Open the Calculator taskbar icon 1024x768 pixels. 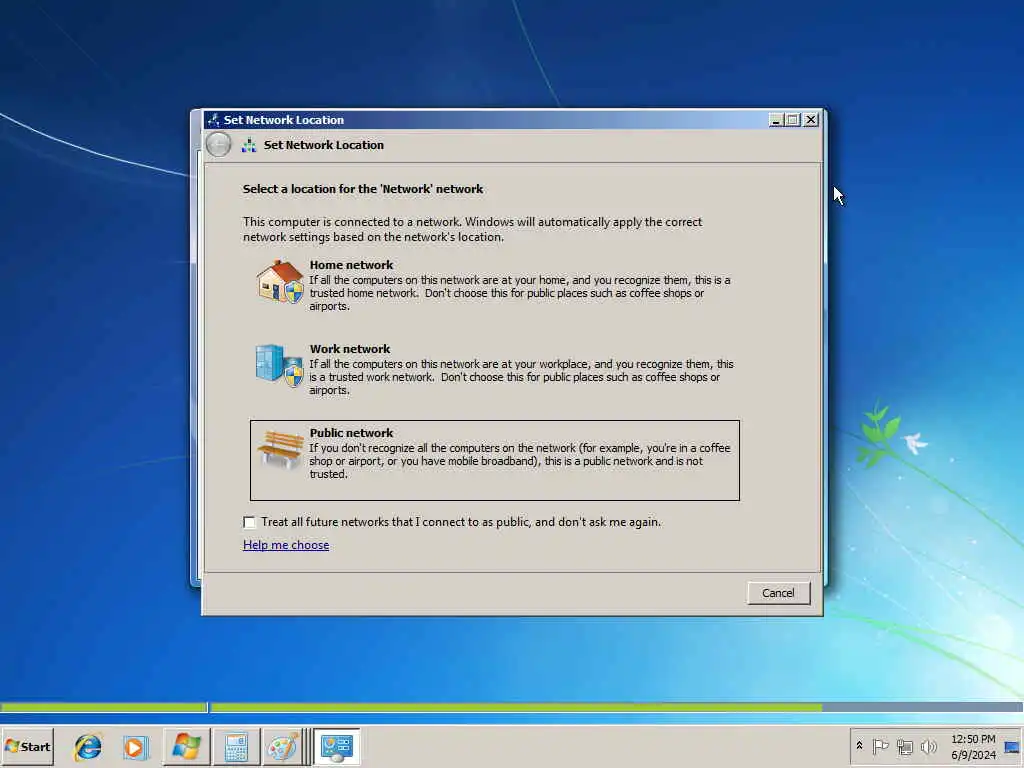[236, 746]
